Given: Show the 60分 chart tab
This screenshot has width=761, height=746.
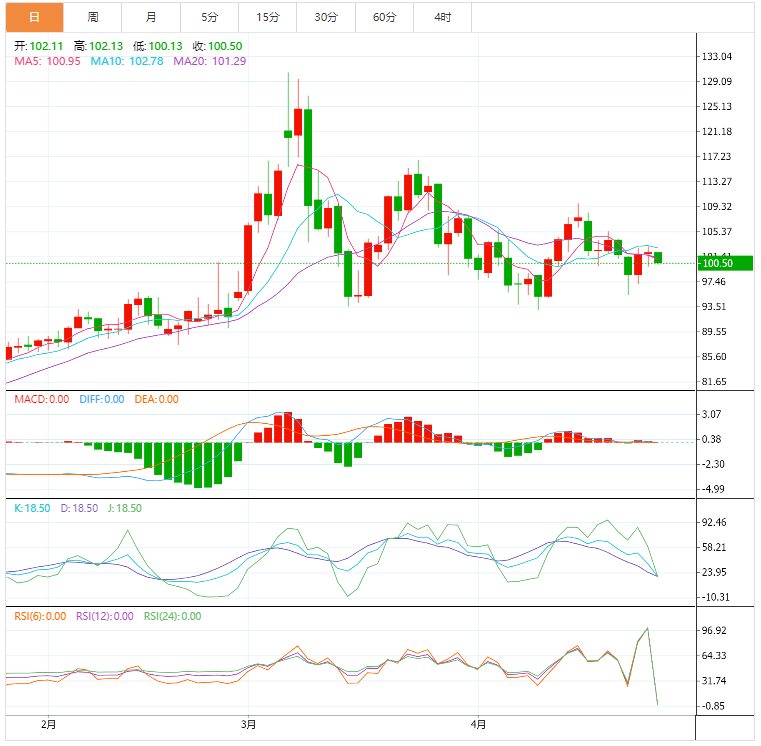Looking at the screenshot, I should point(384,17).
